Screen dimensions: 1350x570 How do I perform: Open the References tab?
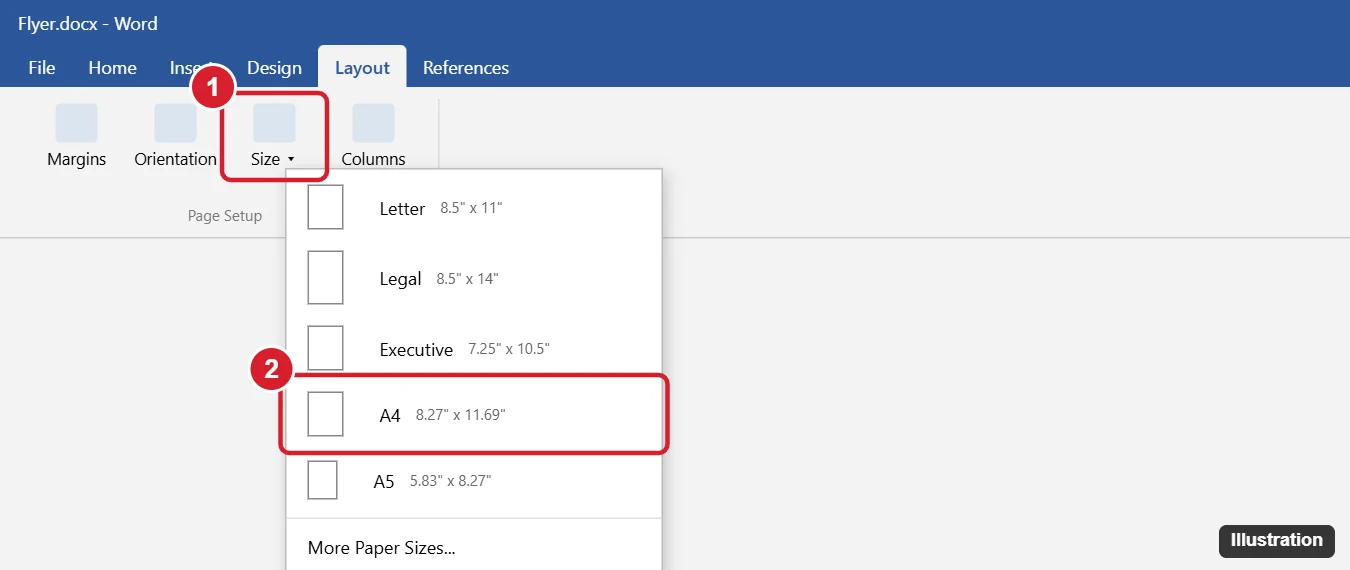tap(466, 68)
